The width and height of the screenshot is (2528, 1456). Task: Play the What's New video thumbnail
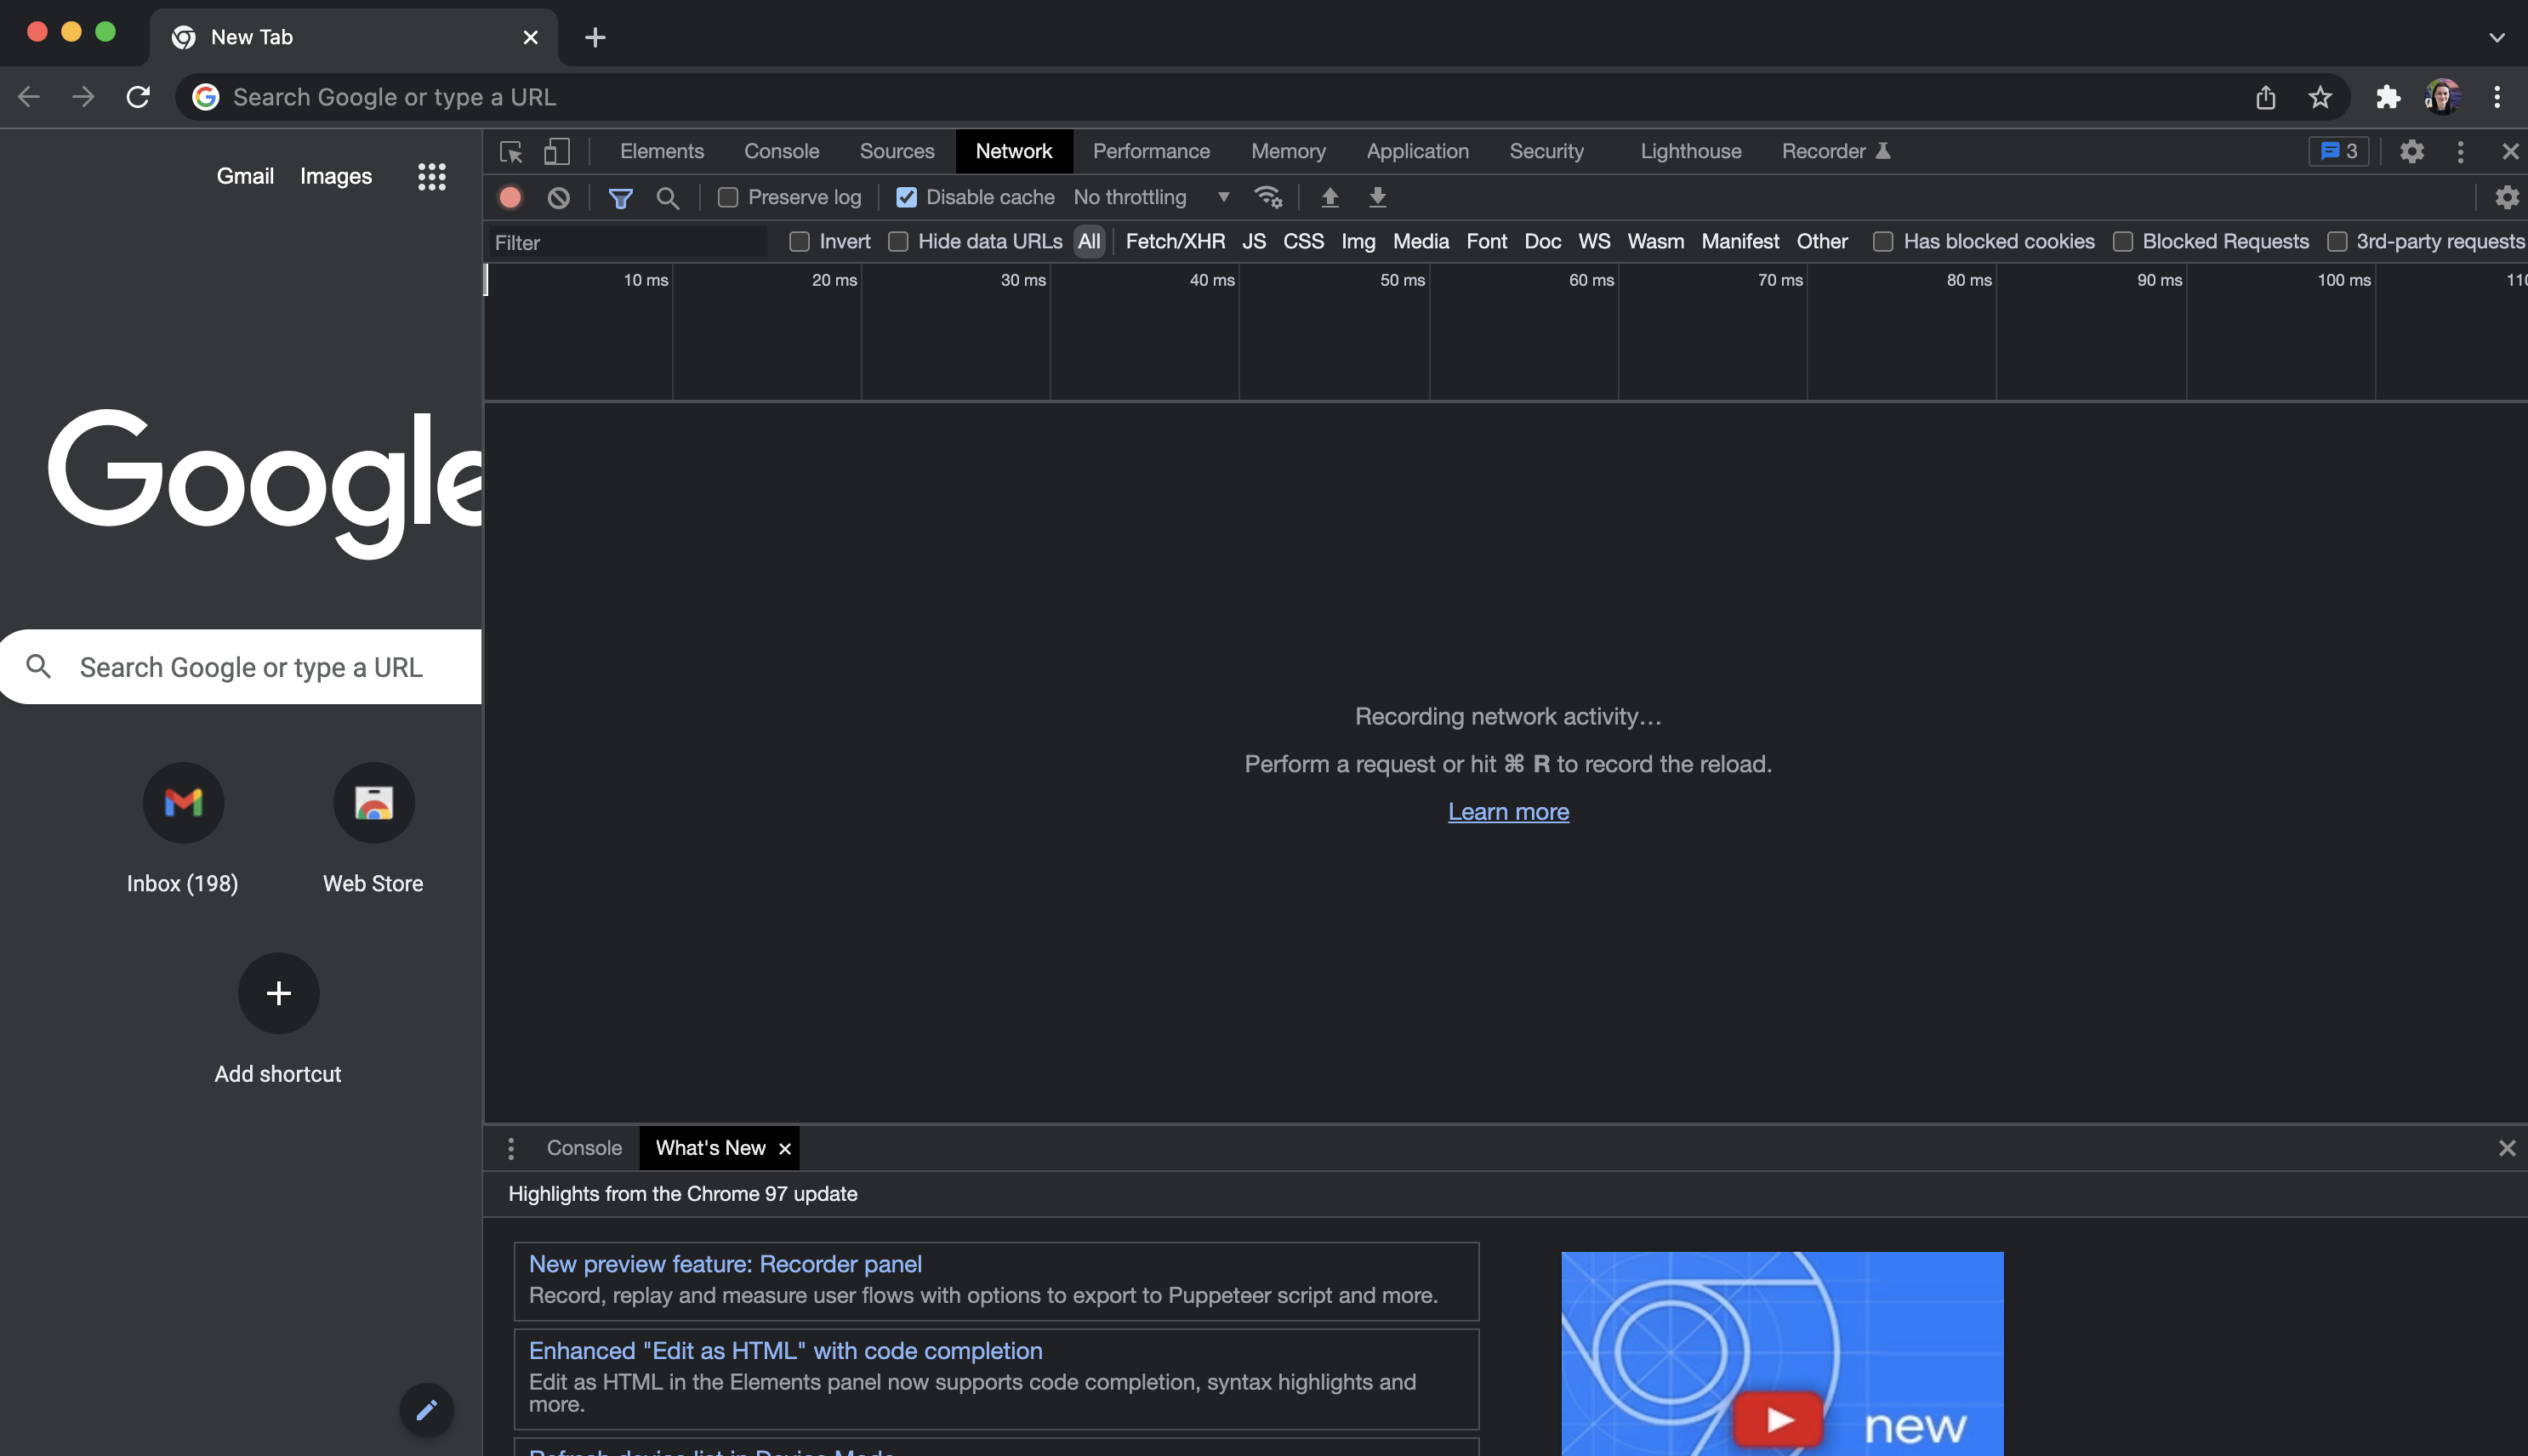click(1782, 1353)
